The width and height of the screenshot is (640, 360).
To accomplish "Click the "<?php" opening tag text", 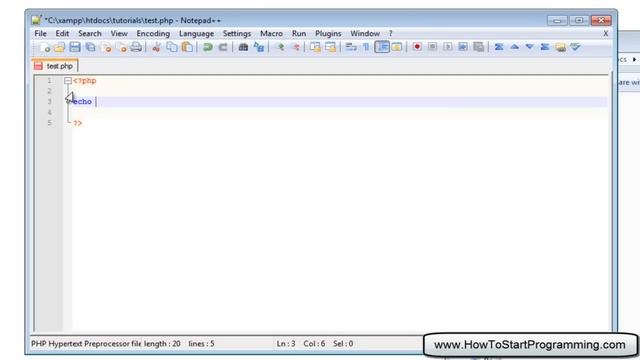I will (84, 81).
